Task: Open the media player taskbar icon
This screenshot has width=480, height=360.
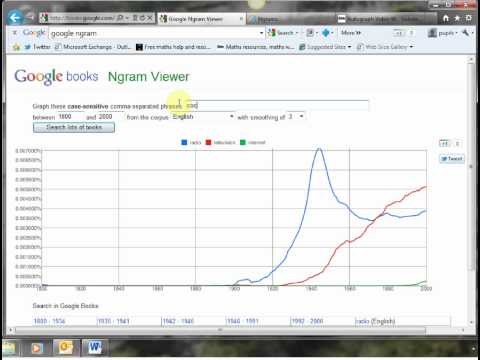Action: click(36, 348)
